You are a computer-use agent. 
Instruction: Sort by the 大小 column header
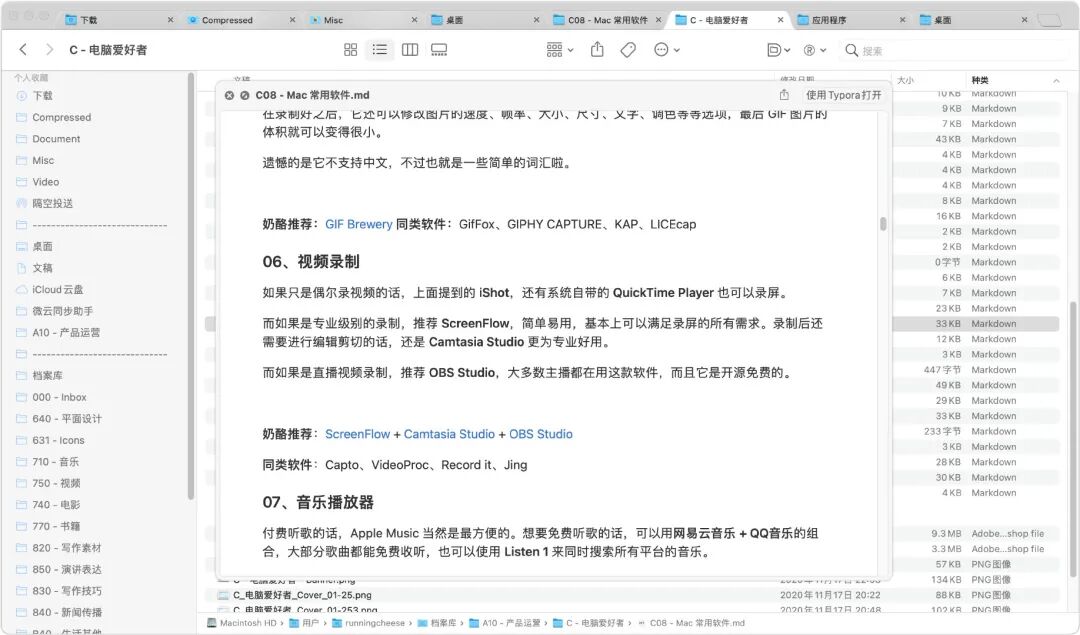tap(928, 81)
